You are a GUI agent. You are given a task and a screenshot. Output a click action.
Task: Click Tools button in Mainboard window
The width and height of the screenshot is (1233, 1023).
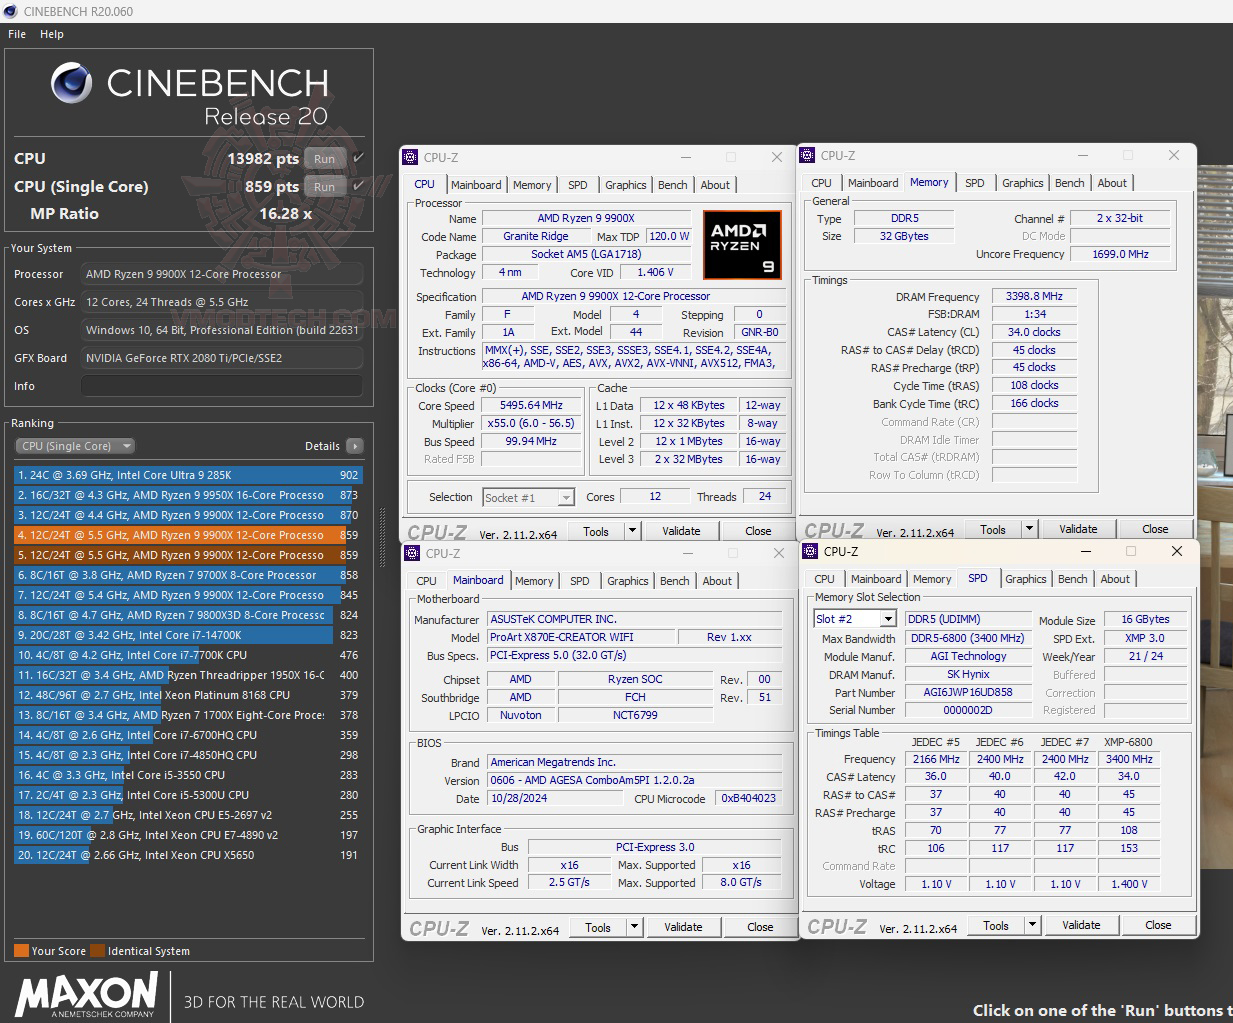[598, 927]
